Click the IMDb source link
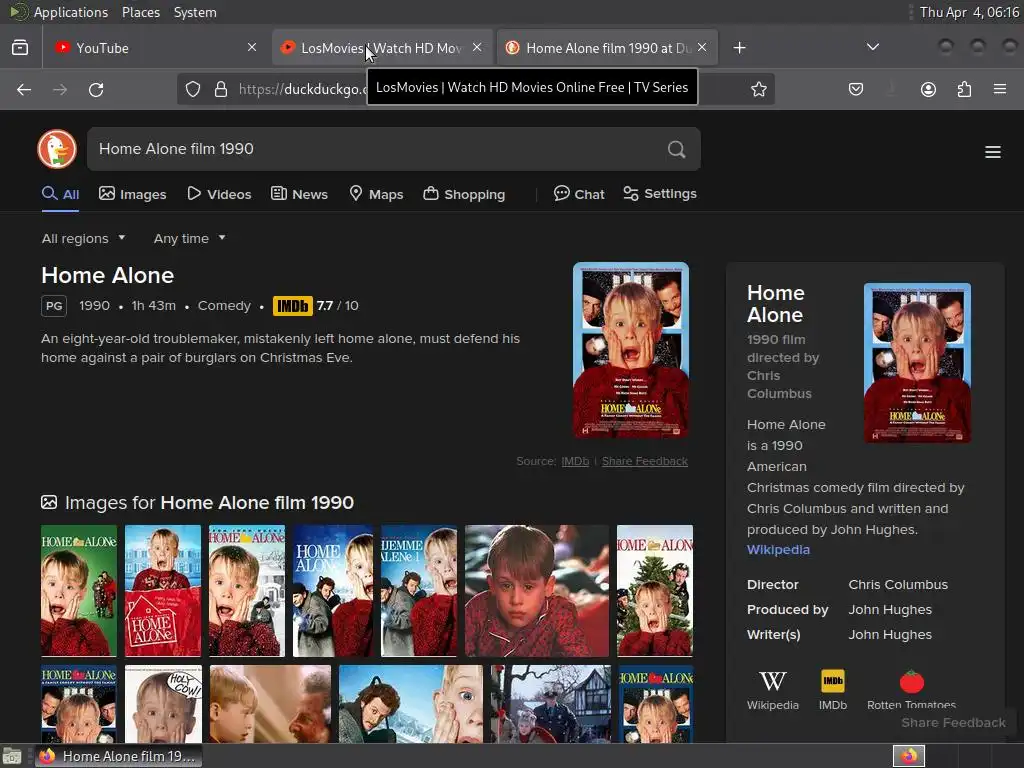This screenshot has height=768, width=1024. click(x=575, y=461)
